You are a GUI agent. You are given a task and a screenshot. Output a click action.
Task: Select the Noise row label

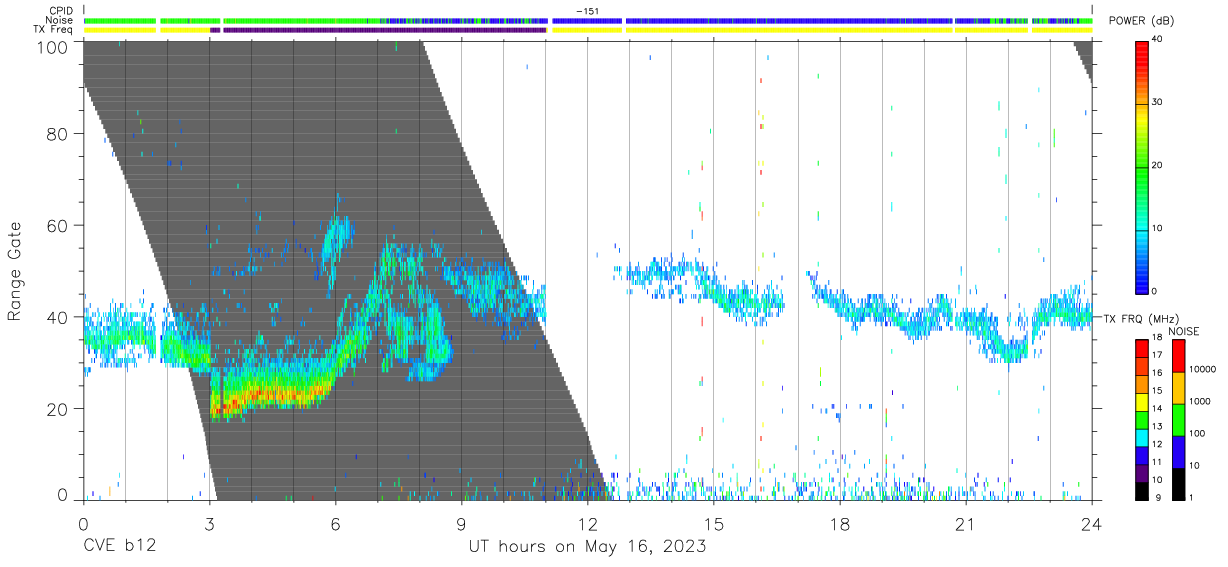(x=60, y=20)
